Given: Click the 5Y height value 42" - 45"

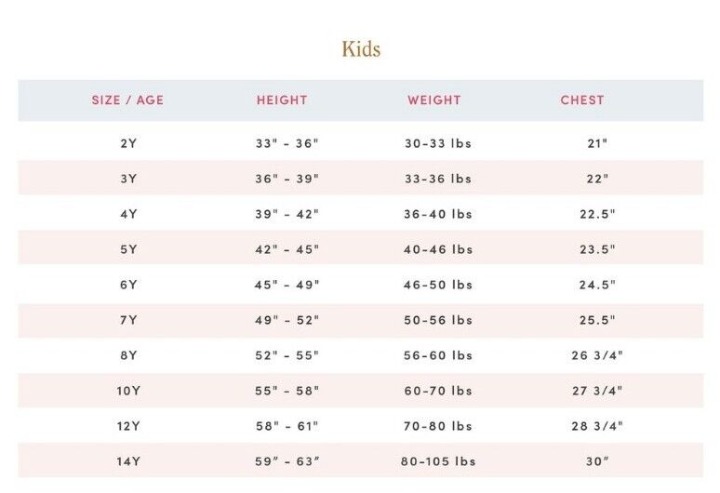Looking at the screenshot, I should click(x=287, y=249).
